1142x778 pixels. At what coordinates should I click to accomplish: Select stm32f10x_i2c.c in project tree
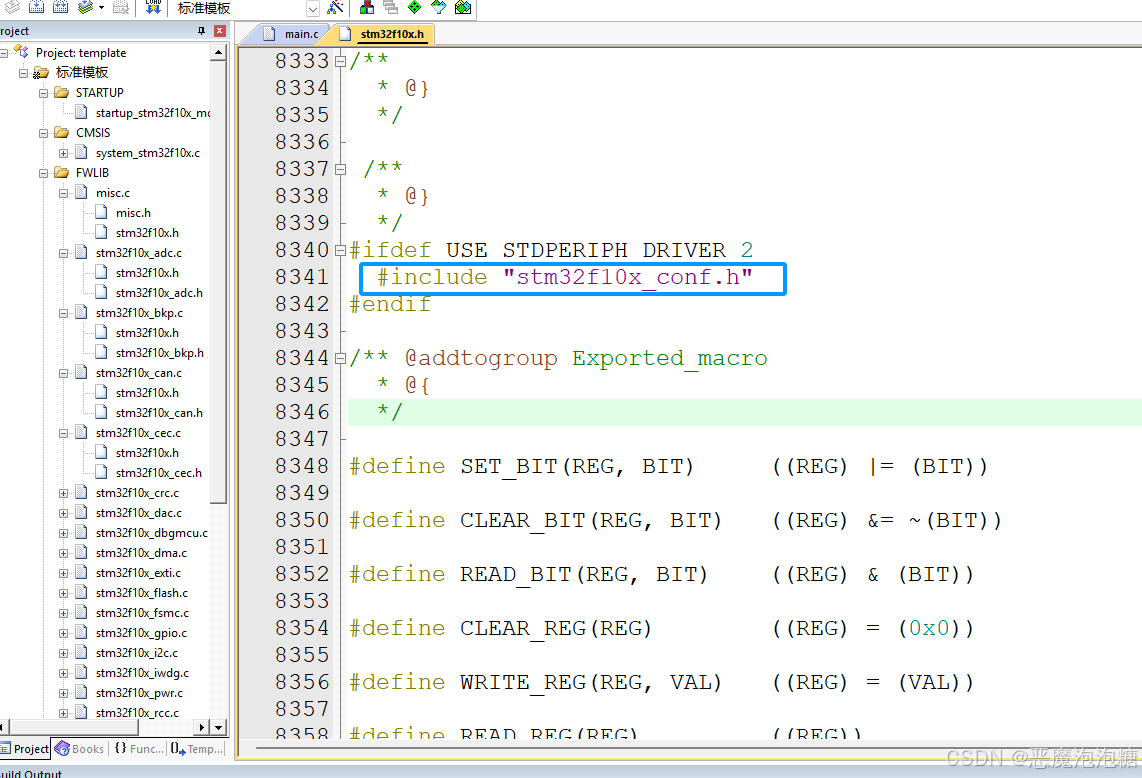coord(137,653)
